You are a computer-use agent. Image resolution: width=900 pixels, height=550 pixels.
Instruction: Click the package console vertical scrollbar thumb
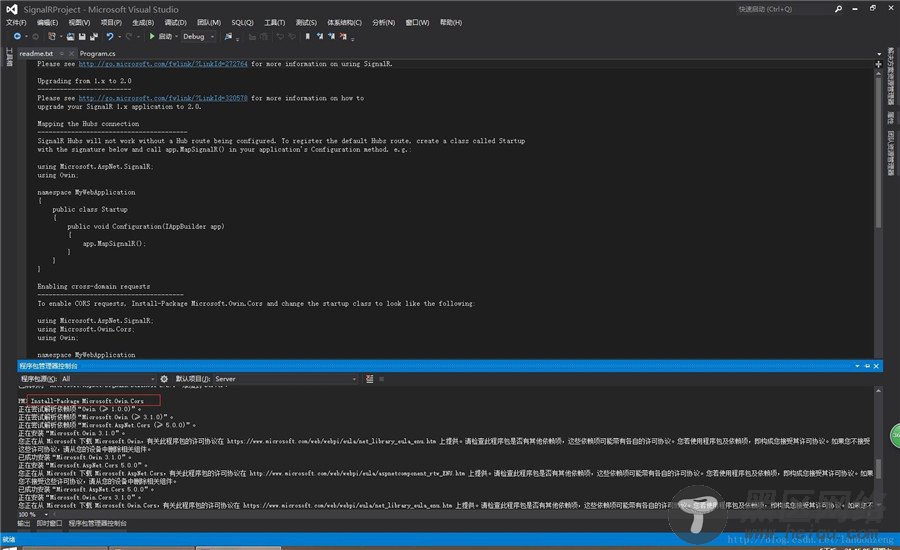[878, 468]
